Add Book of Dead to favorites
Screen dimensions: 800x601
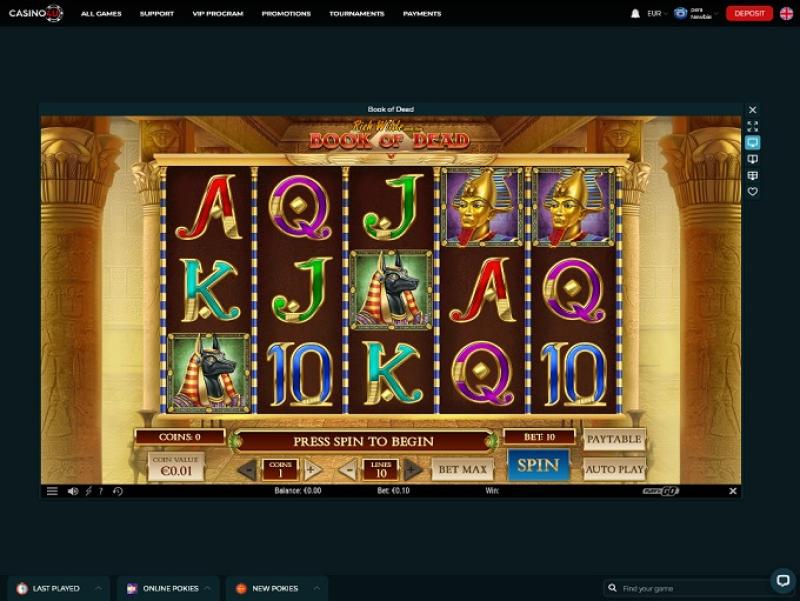753,192
